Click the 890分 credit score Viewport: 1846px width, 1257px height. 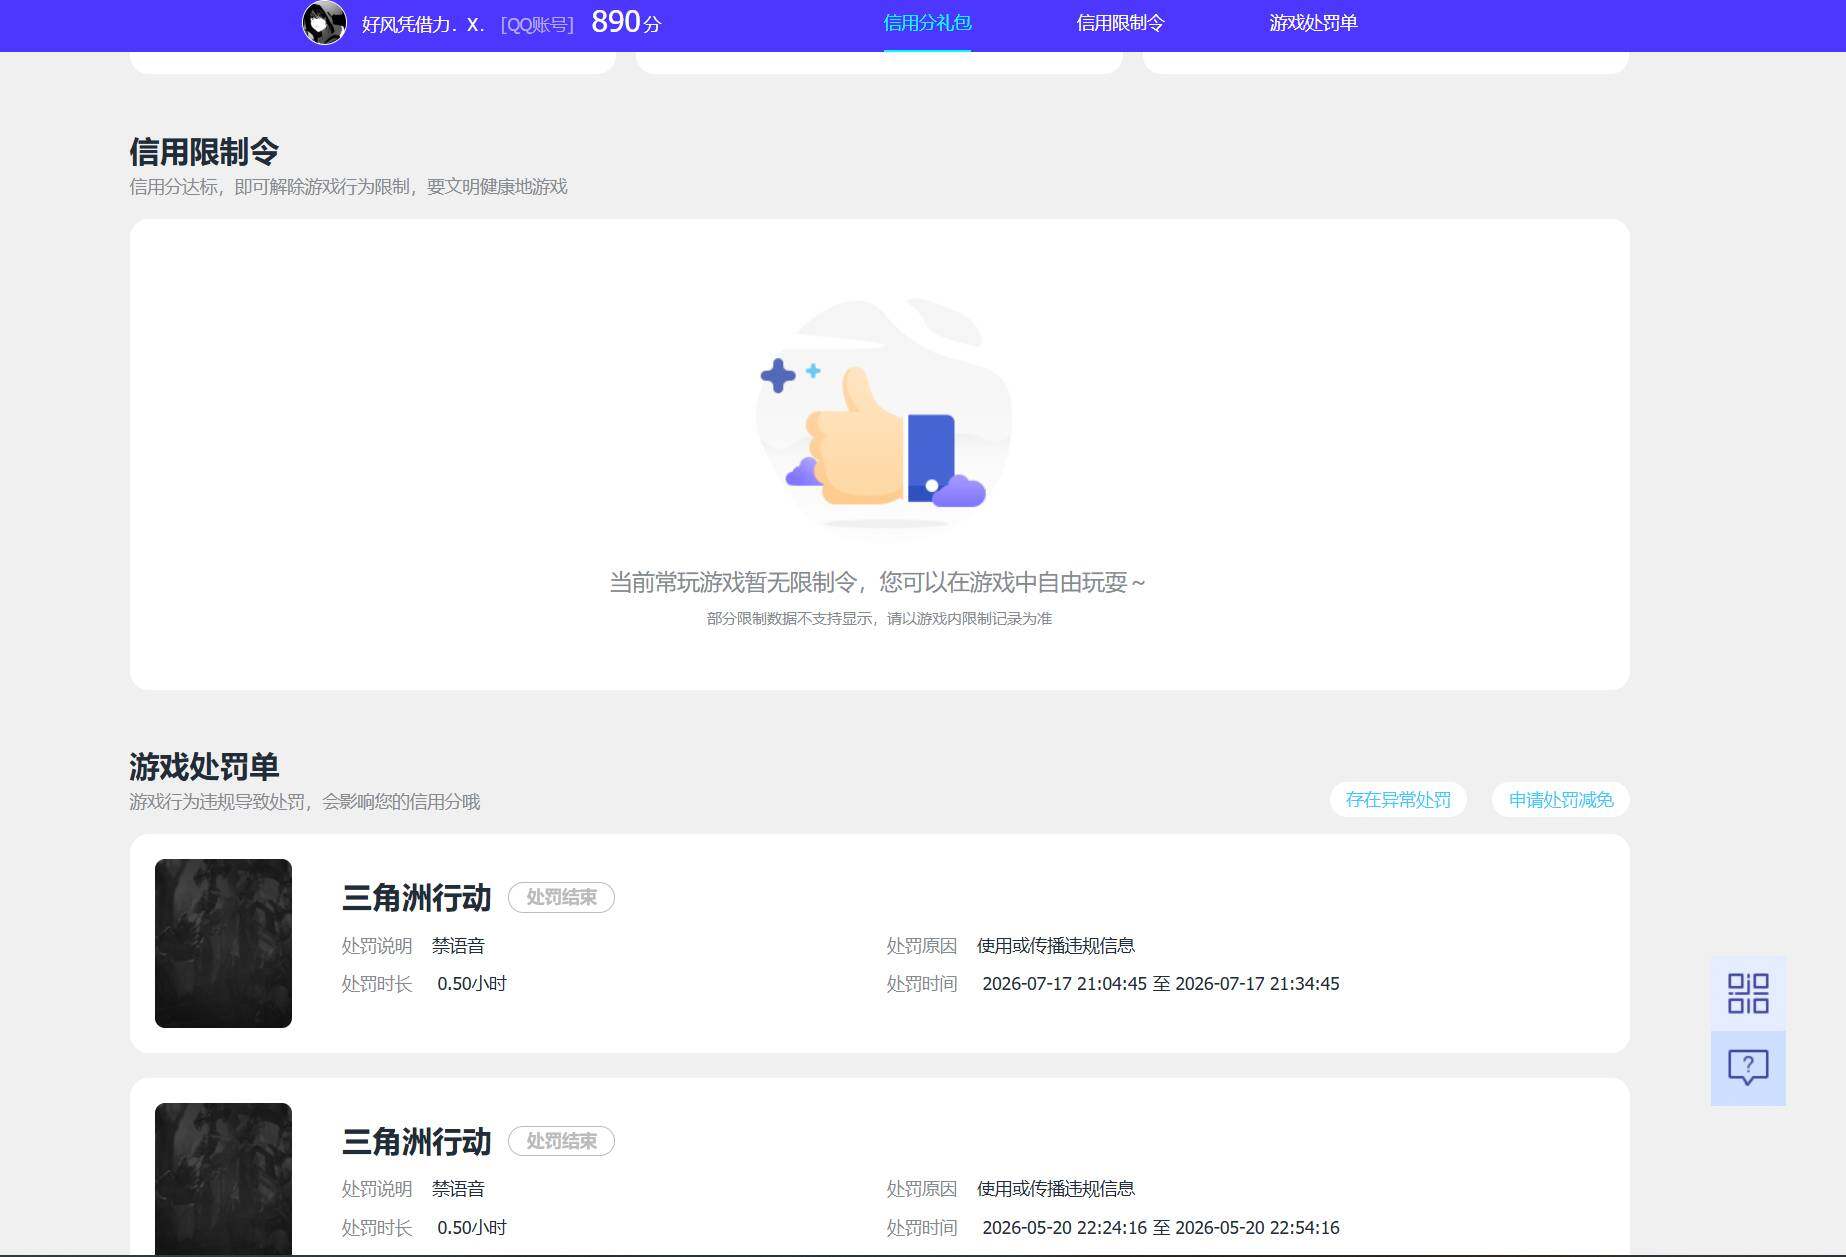(626, 22)
